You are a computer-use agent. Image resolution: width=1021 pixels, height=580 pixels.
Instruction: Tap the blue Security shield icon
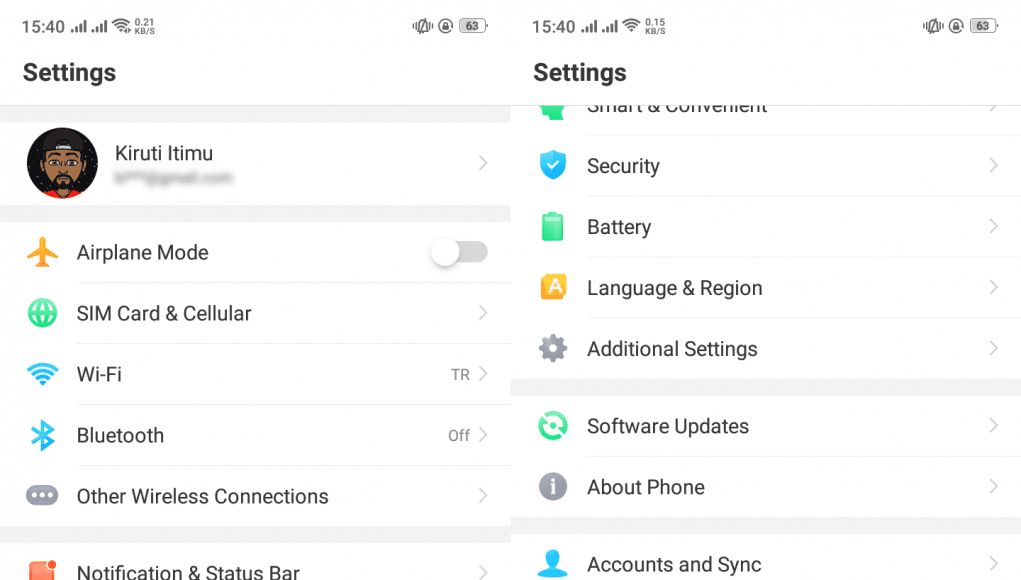click(x=553, y=166)
